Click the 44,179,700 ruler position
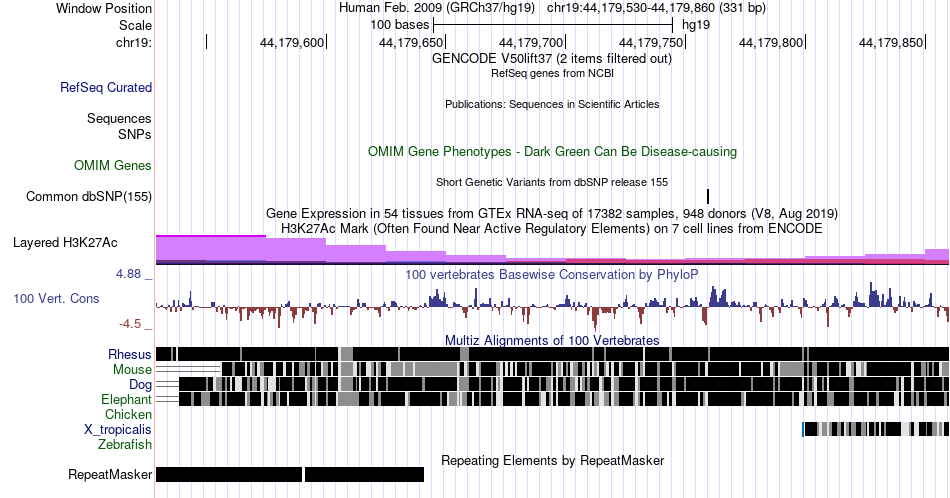 click(531, 42)
